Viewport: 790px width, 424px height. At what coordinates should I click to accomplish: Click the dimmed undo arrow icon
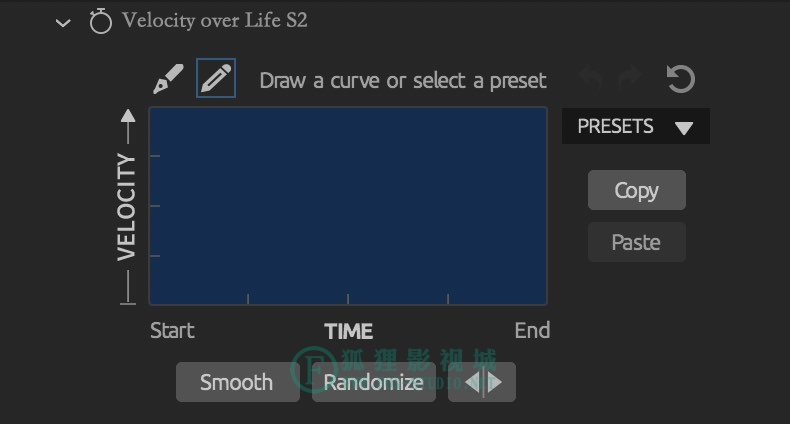pos(591,79)
